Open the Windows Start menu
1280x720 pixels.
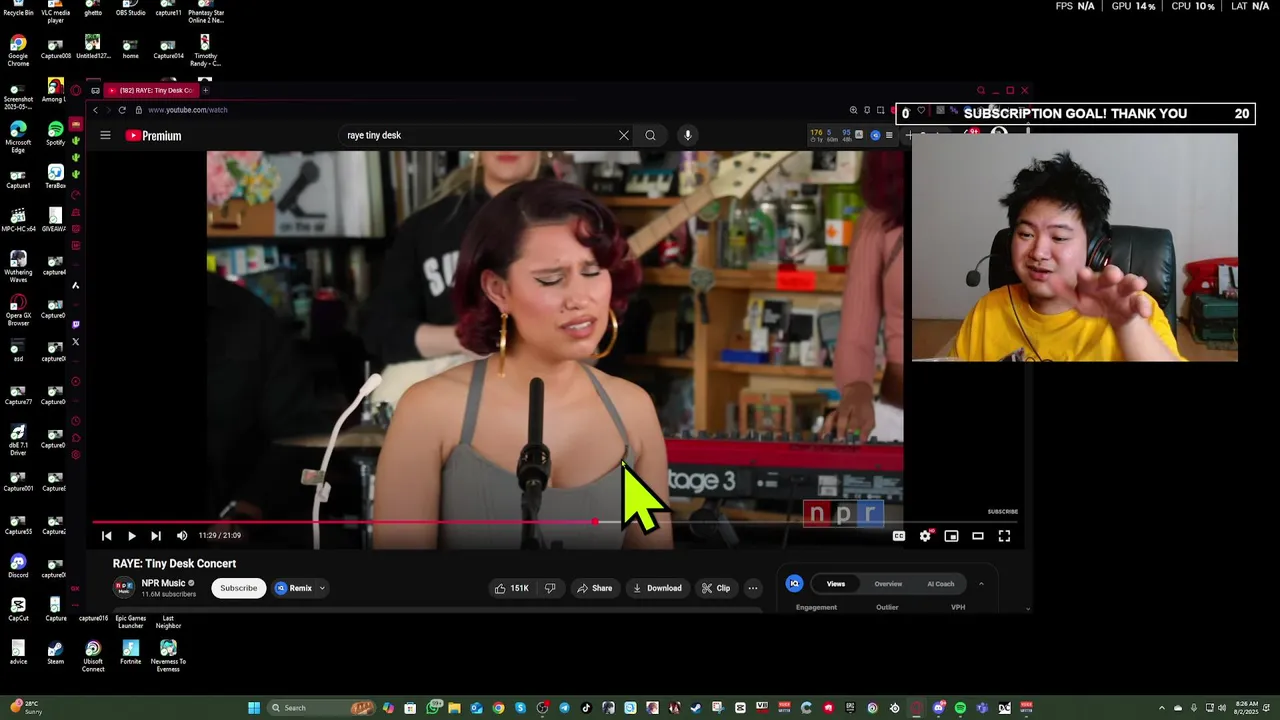click(x=254, y=708)
